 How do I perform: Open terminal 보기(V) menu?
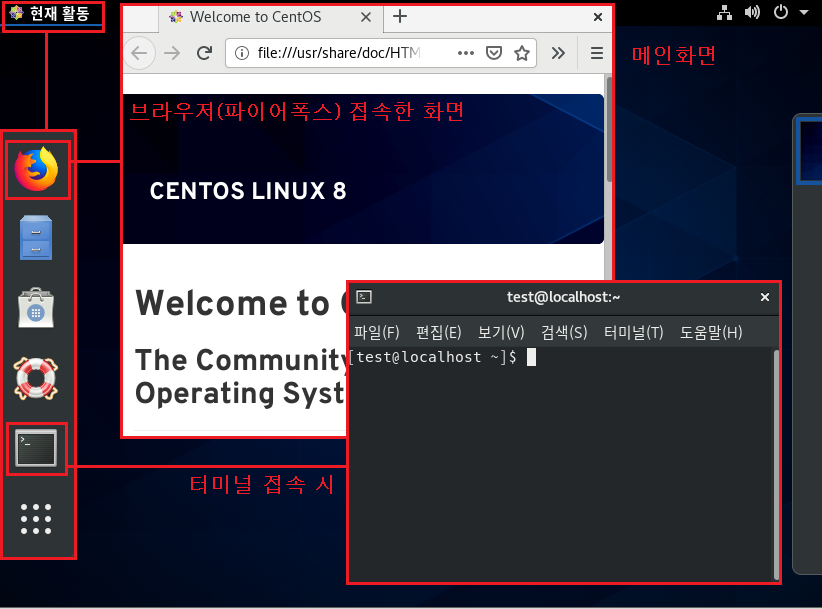pyautogui.click(x=501, y=332)
